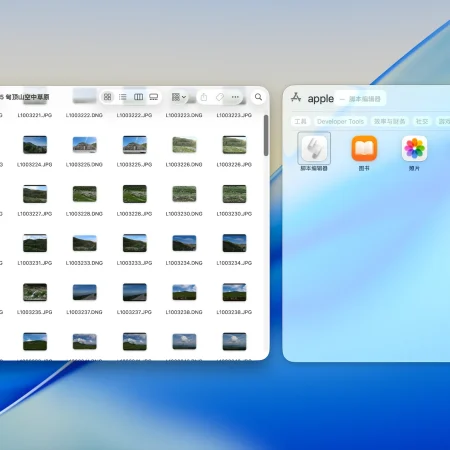This screenshot has width=450, height=450.
Task: Click the file name L1003234.JPG
Action: [x=234, y=263]
